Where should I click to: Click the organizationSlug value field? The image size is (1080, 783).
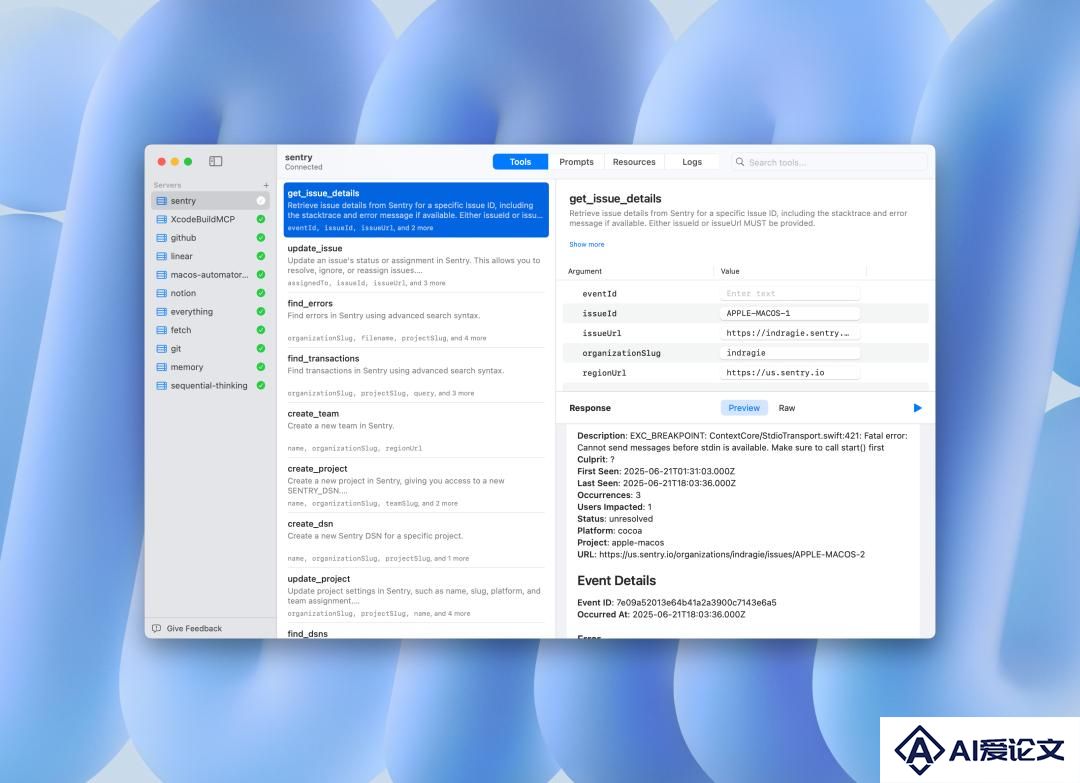click(790, 353)
